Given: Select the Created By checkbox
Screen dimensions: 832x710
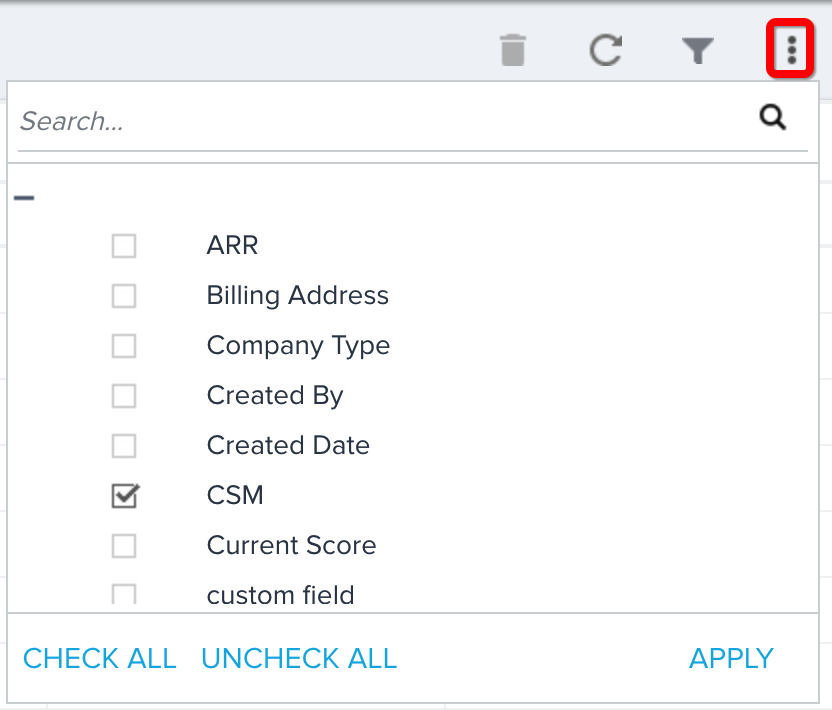Looking at the screenshot, I should [124, 396].
